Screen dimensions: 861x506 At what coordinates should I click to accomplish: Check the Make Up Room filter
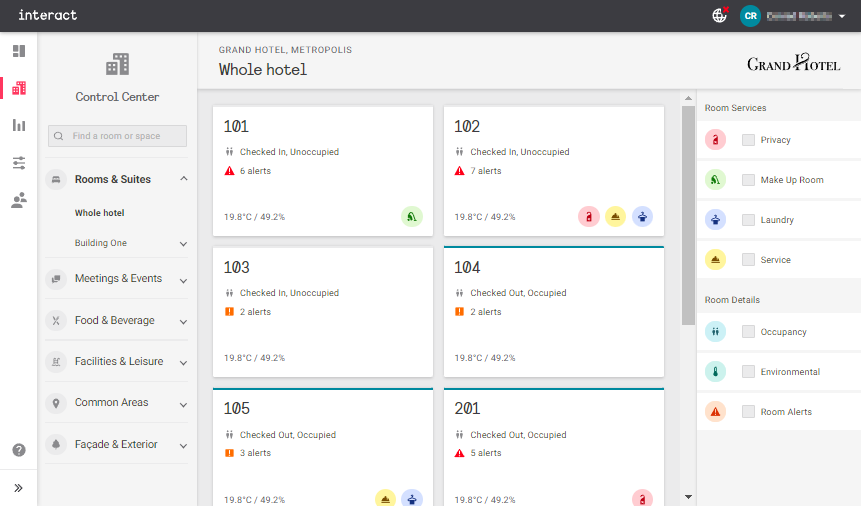748,180
